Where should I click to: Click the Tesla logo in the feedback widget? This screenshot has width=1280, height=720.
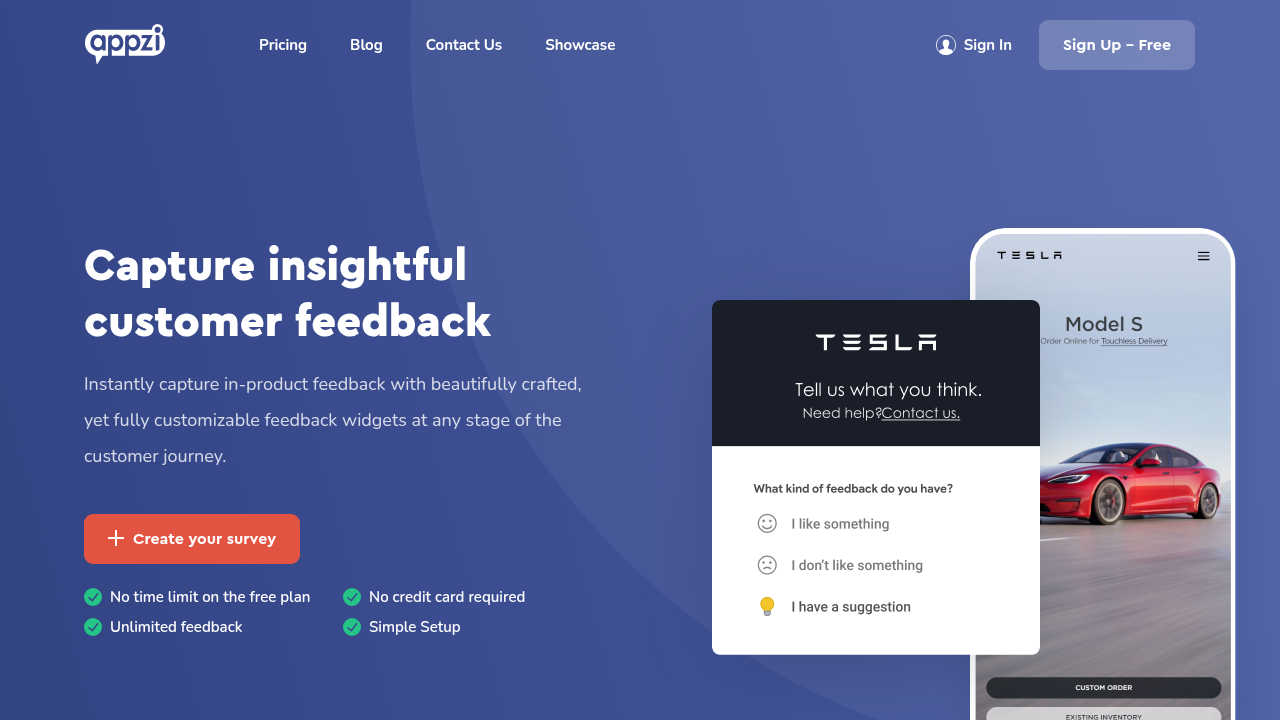tap(876, 342)
